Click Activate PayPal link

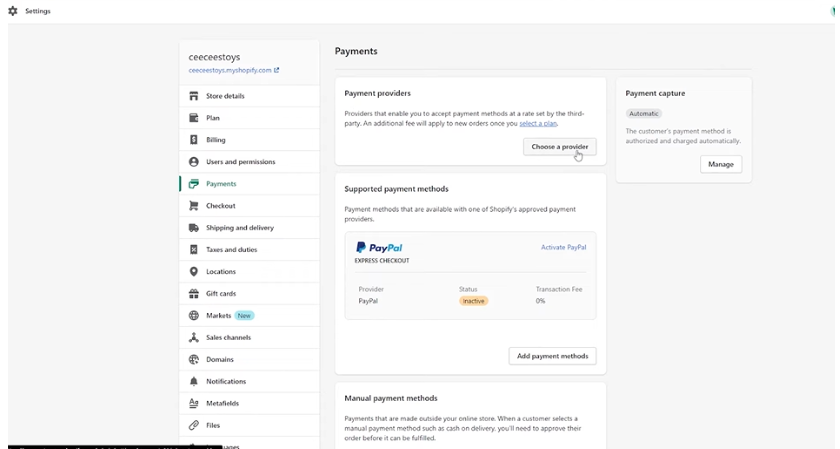[564, 248]
